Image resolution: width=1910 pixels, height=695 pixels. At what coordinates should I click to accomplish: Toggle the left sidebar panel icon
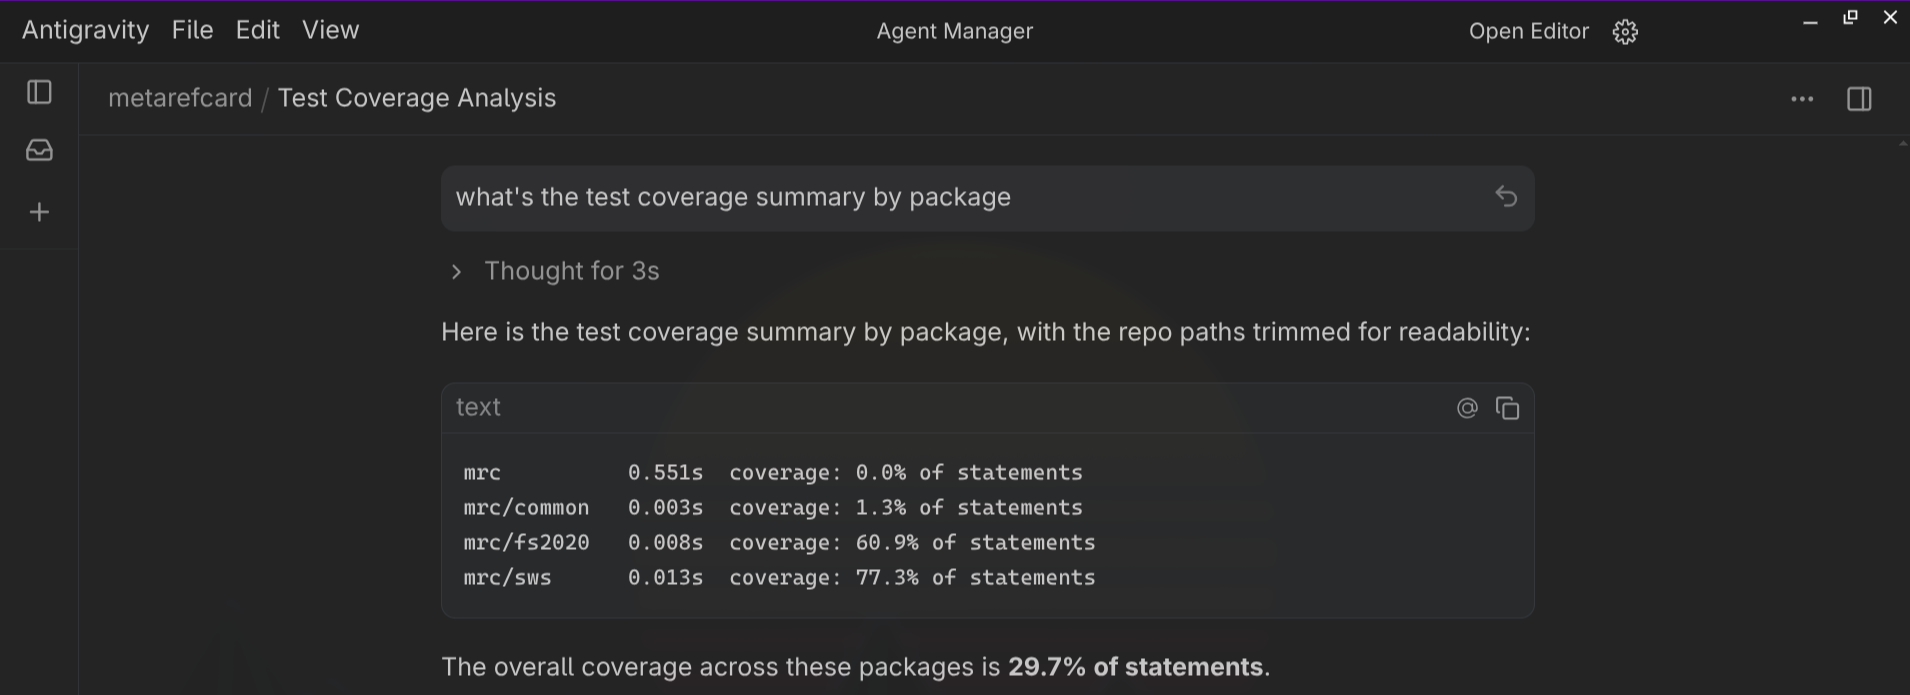(x=39, y=93)
